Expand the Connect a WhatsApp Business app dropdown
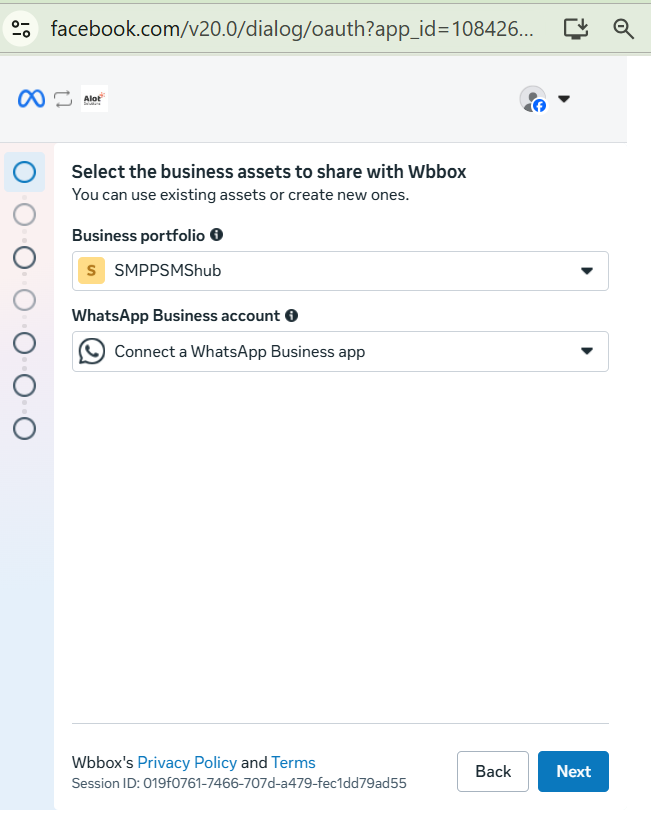Viewport: 651px width, 823px height. (340, 352)
